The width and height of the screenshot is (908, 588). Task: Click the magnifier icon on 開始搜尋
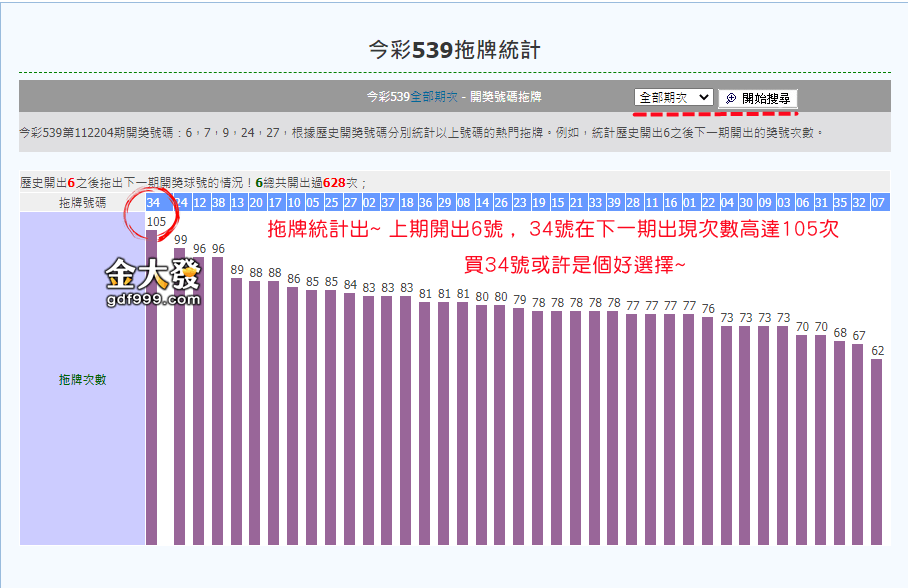coord(731,98)
